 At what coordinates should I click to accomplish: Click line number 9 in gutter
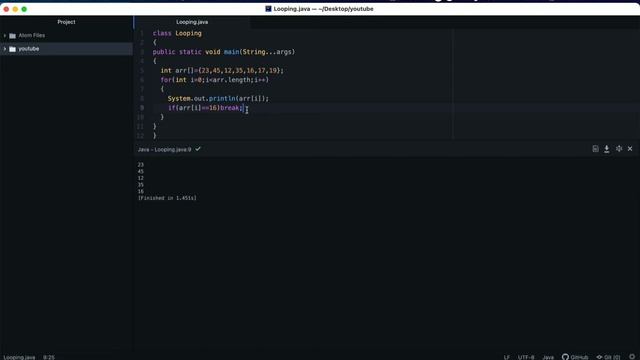click(142, 108)
